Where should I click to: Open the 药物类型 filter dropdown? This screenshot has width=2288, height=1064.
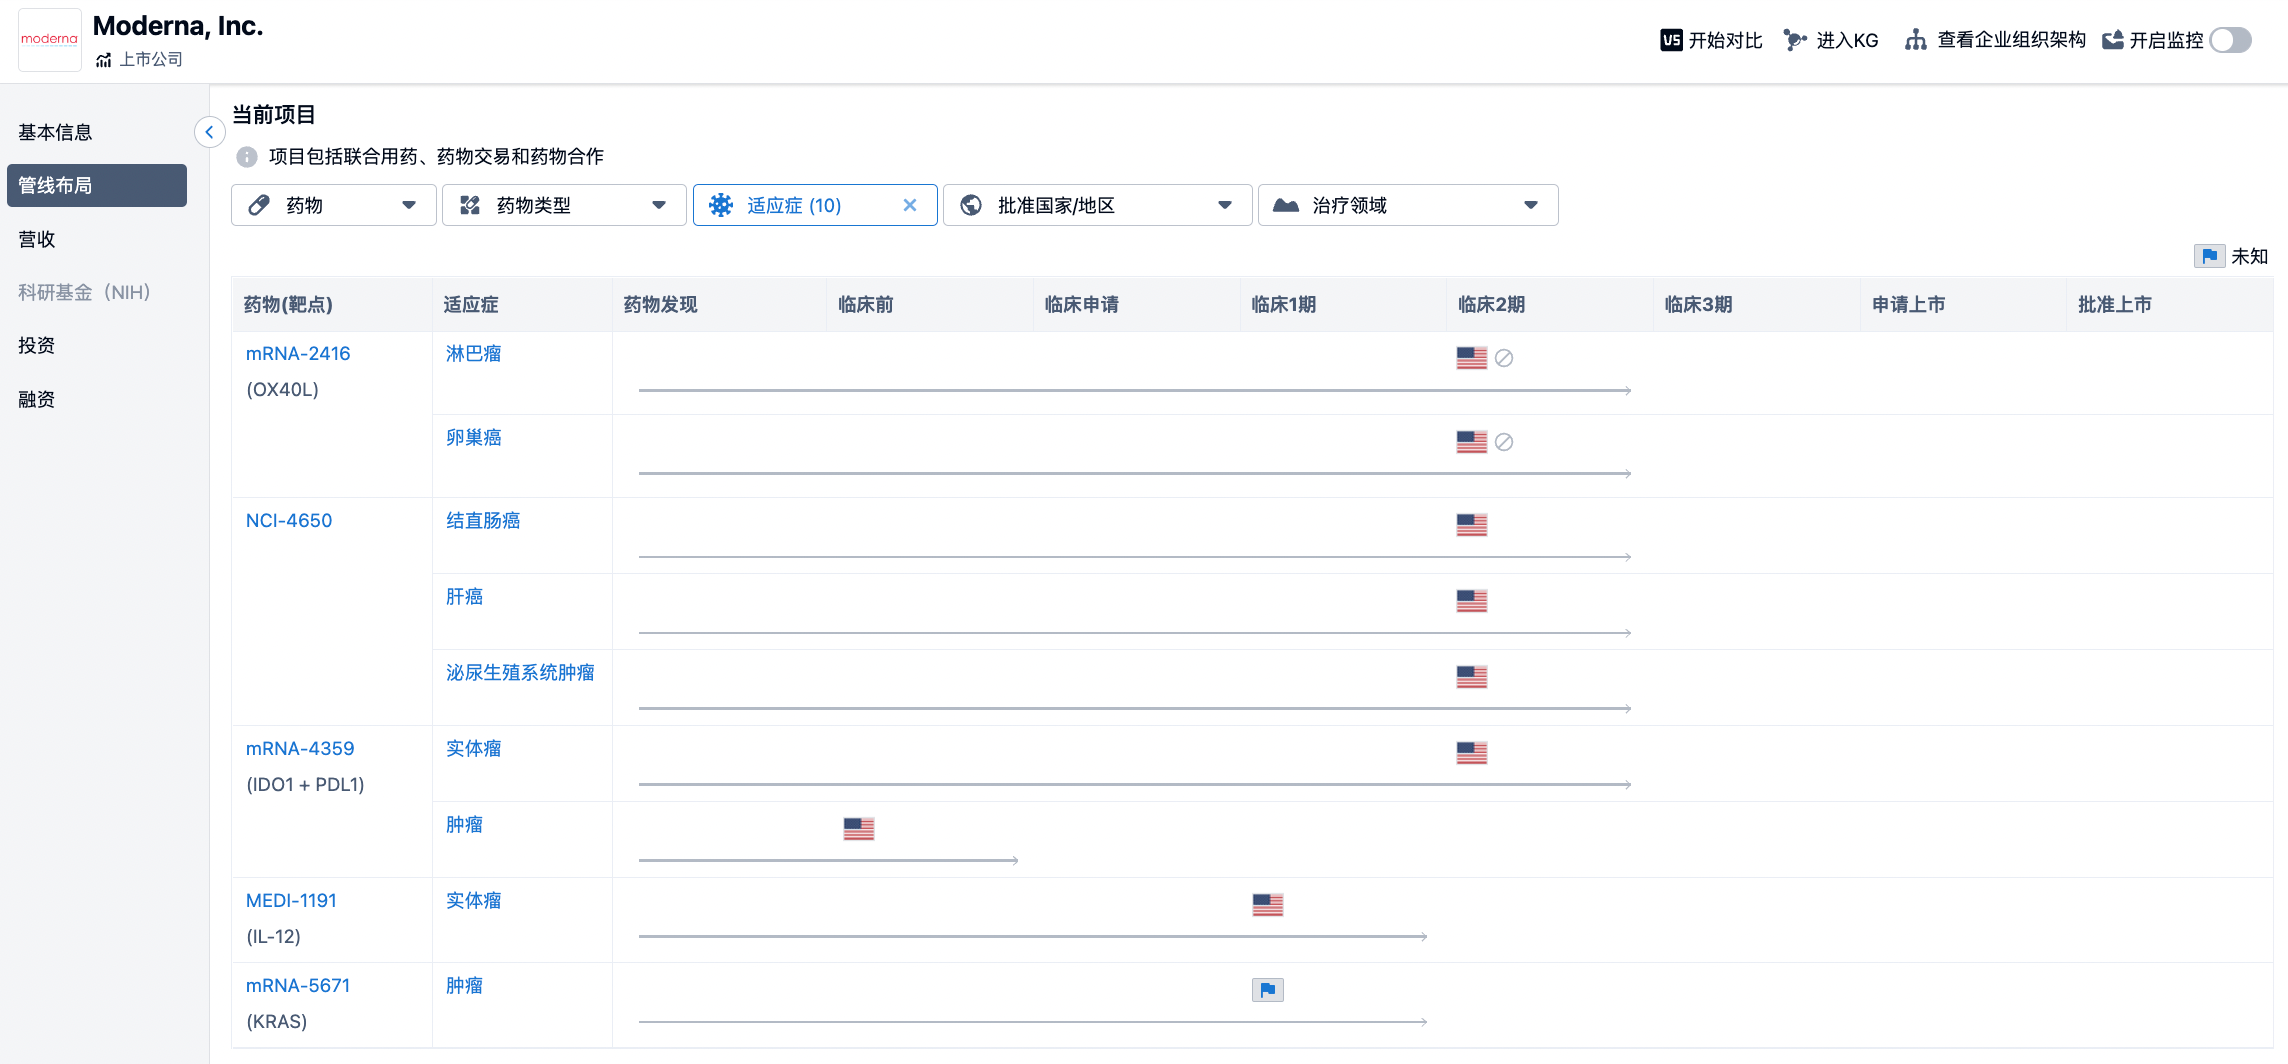564,205
